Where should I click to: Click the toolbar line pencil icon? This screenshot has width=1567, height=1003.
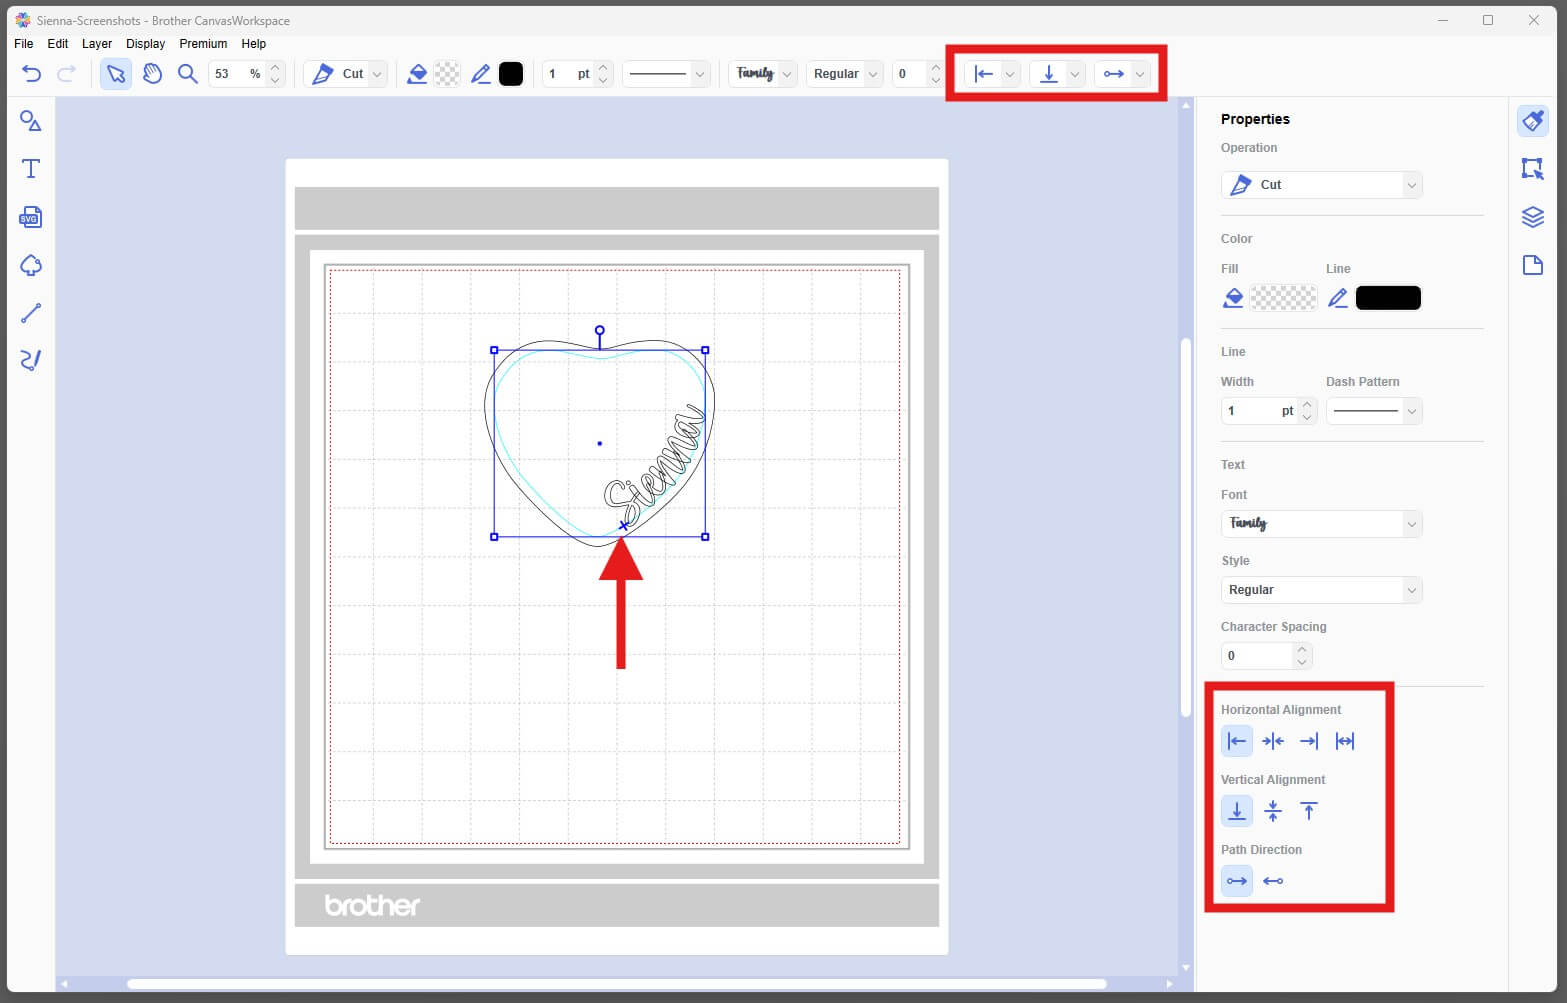[481, 74]
